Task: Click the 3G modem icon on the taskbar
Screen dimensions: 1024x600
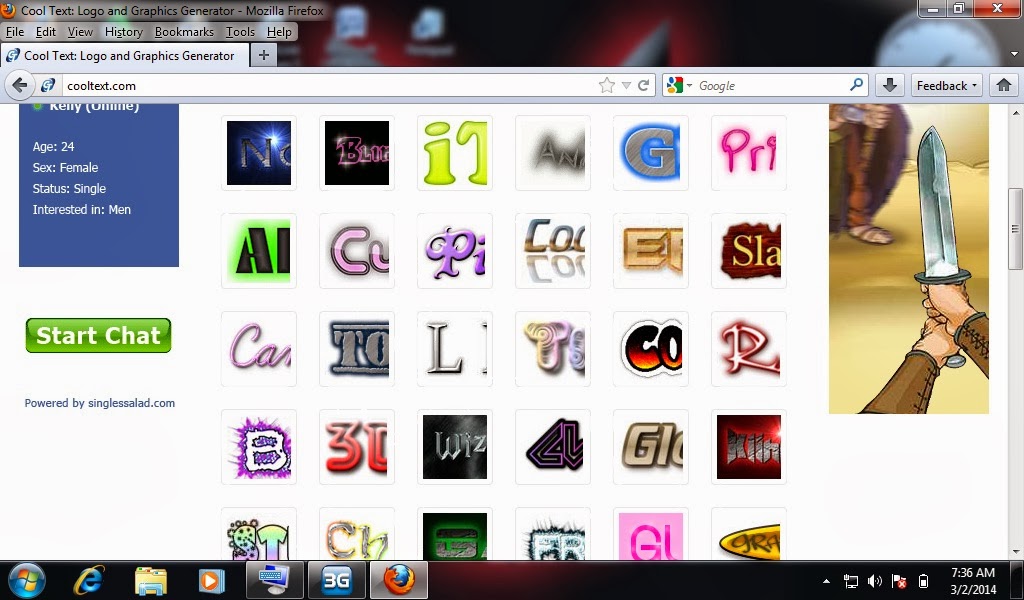Action: click(x=337, y=580)
